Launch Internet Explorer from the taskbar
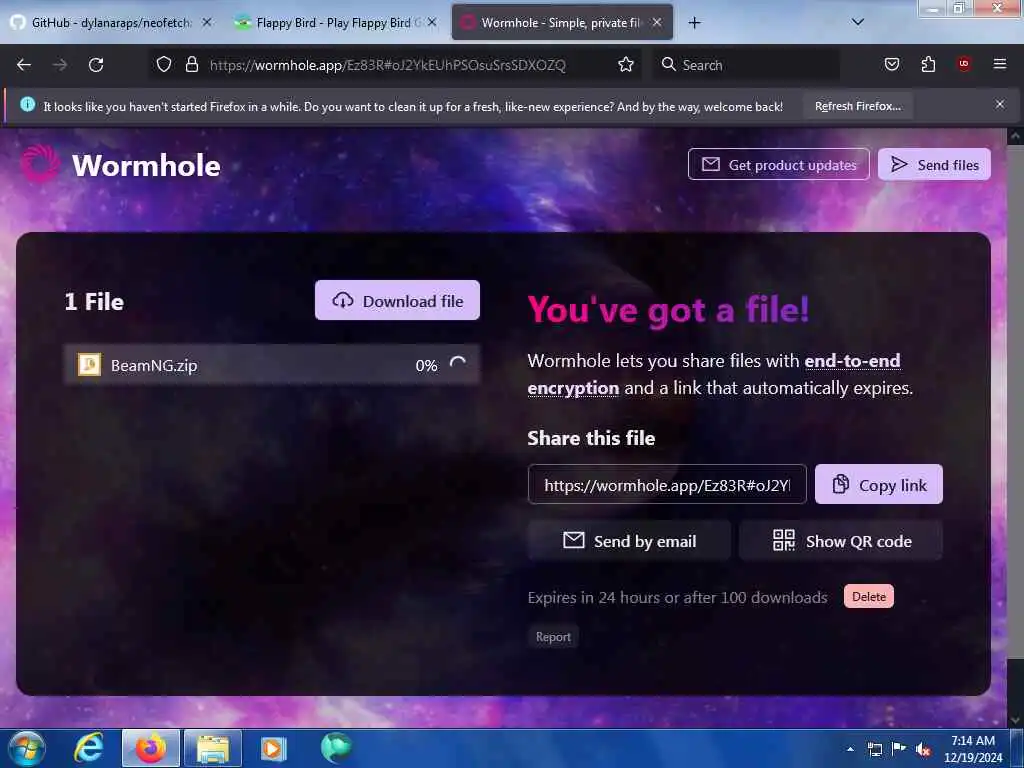Image resolution: width=1024 pixels, height=768 pixels. point(89,748)
